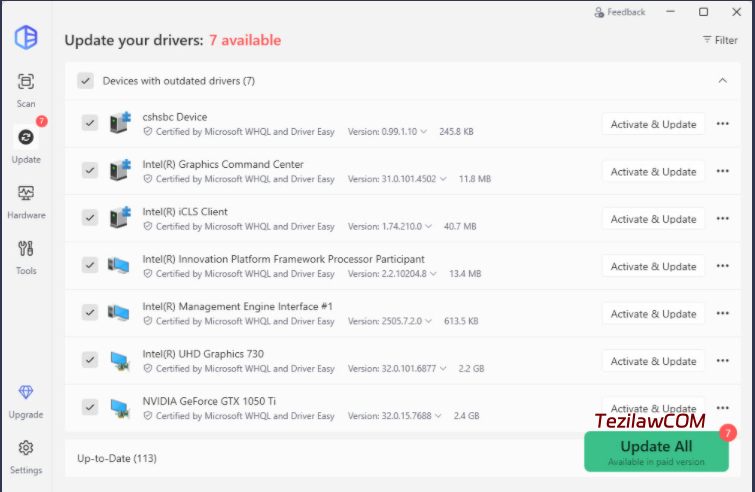Screen dimensions: 755x492
Task: Click the NVIDIA GeForce GTX 1050 Ti name
Action: (209, 401)
